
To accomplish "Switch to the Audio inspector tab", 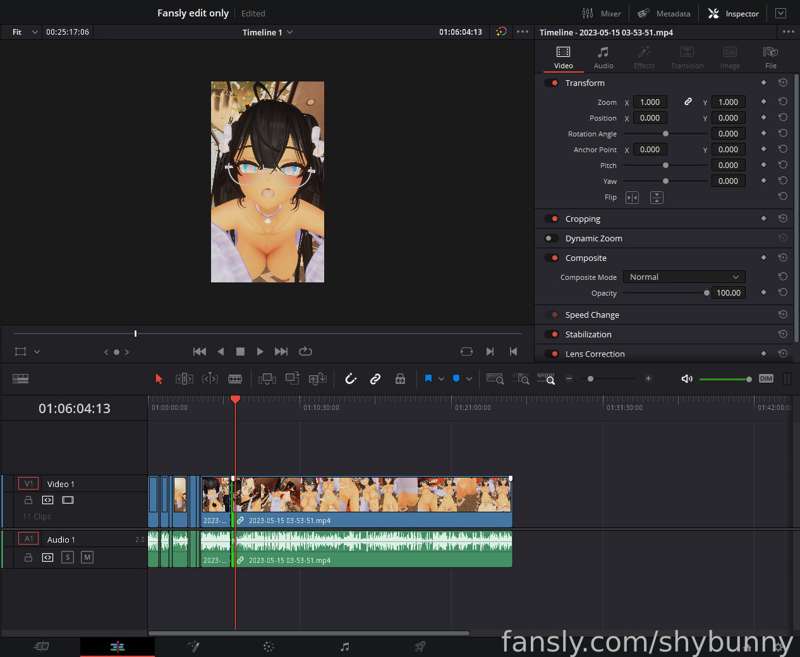I will (x=603, y=57).
